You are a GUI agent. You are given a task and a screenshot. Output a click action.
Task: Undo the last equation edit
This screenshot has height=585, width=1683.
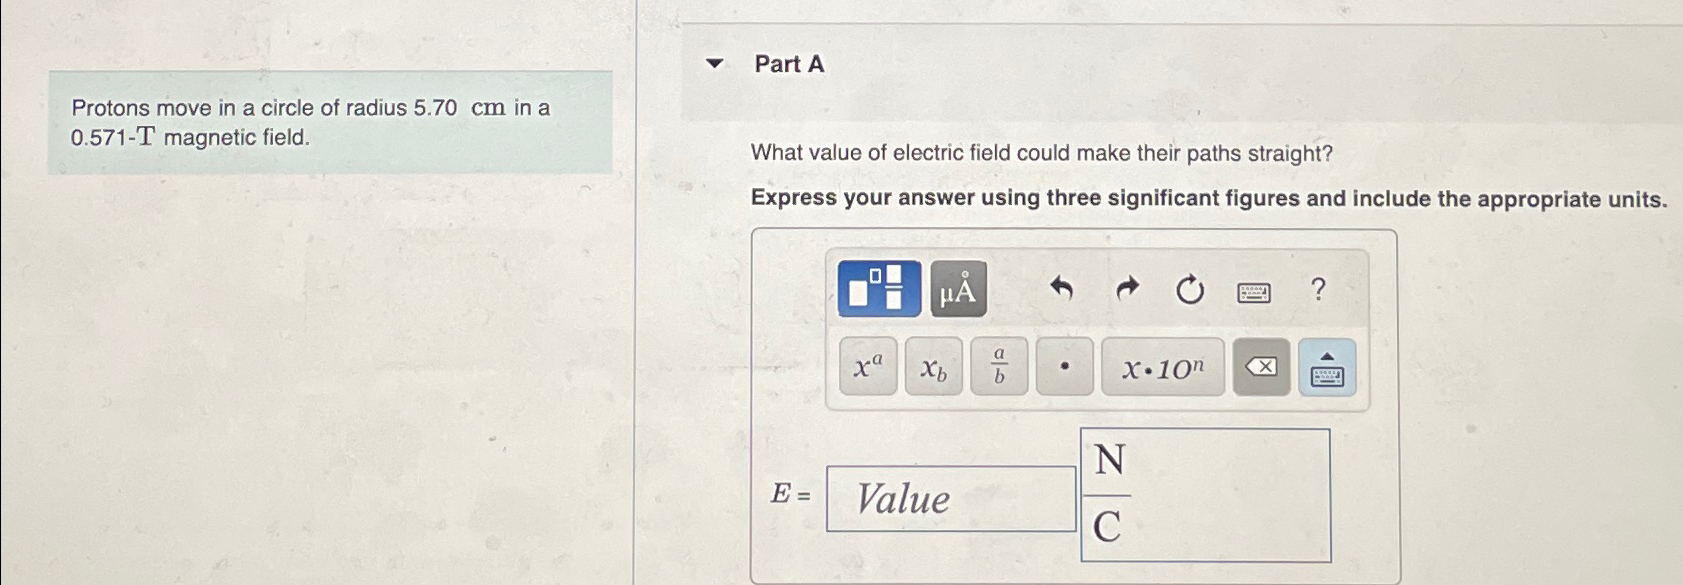1062,290
